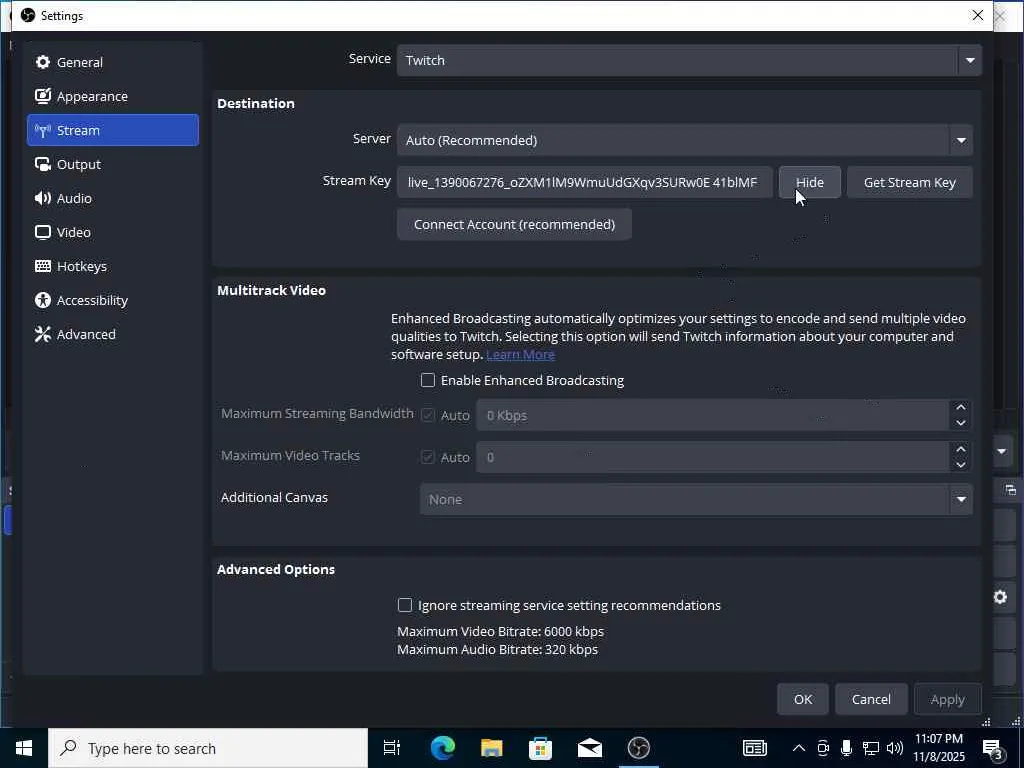Open the Learn More link
1024x768 pixels.
[520, 355]
